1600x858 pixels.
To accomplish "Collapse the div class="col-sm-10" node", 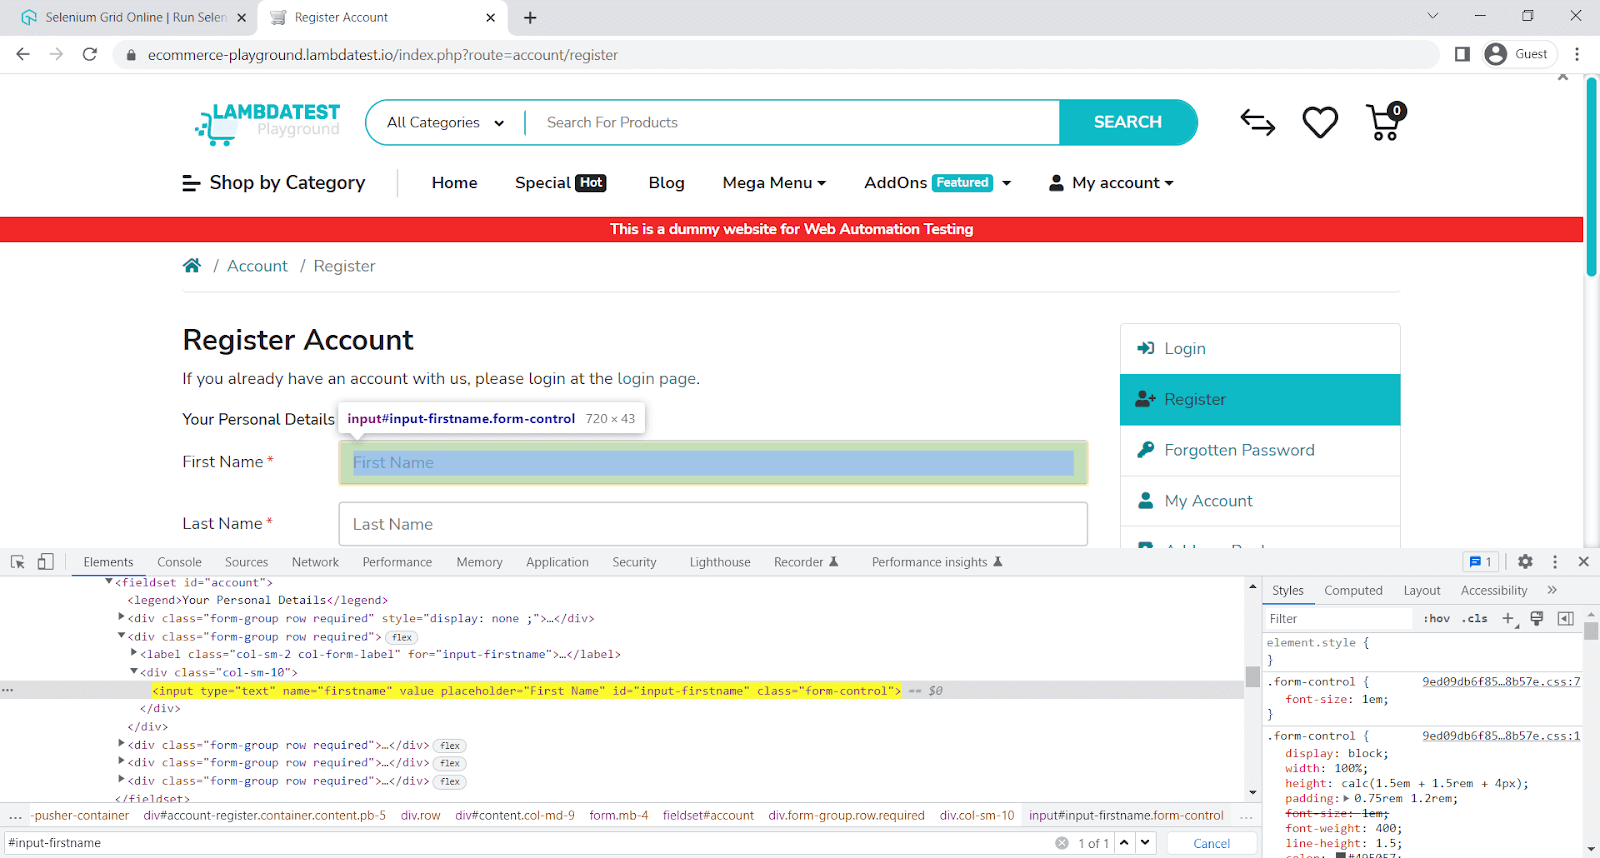I will coord(134,672).
